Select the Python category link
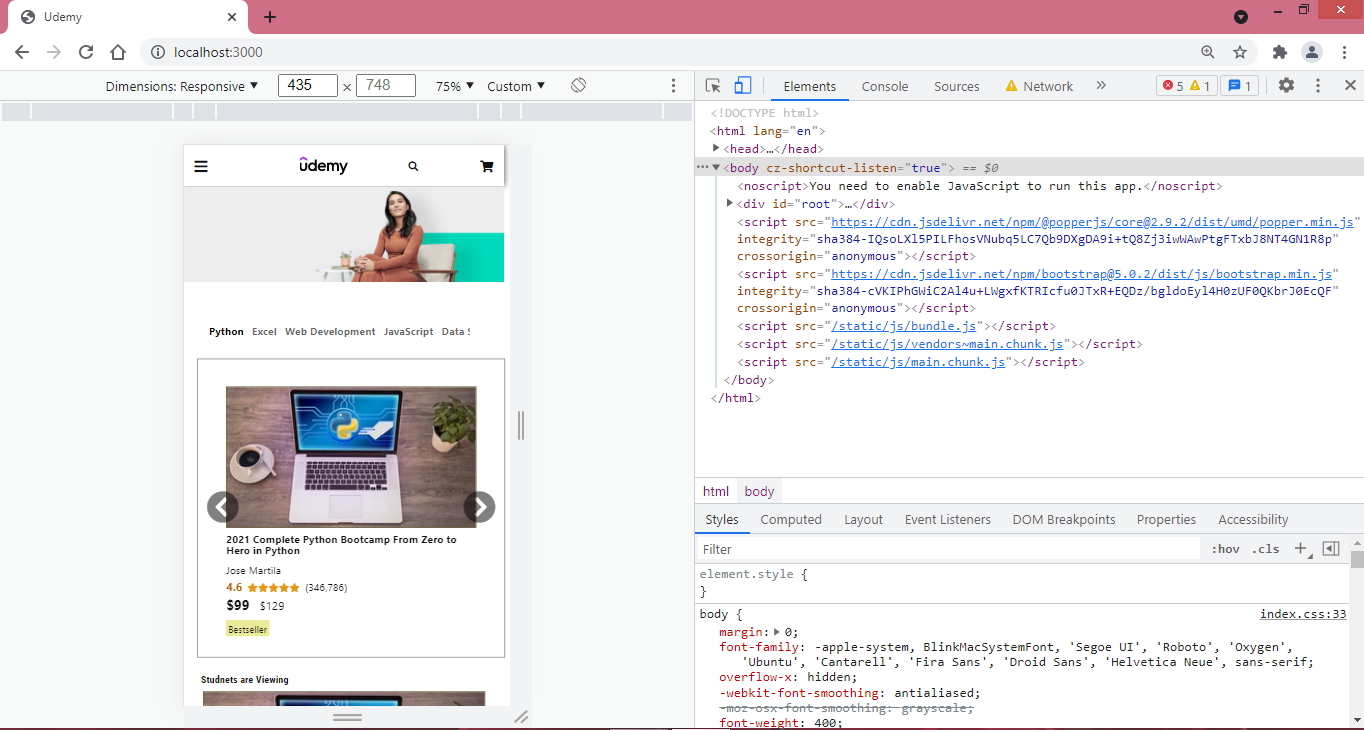Image resolution: width=1364 pixels, height=730 pixels. [226, 331]
